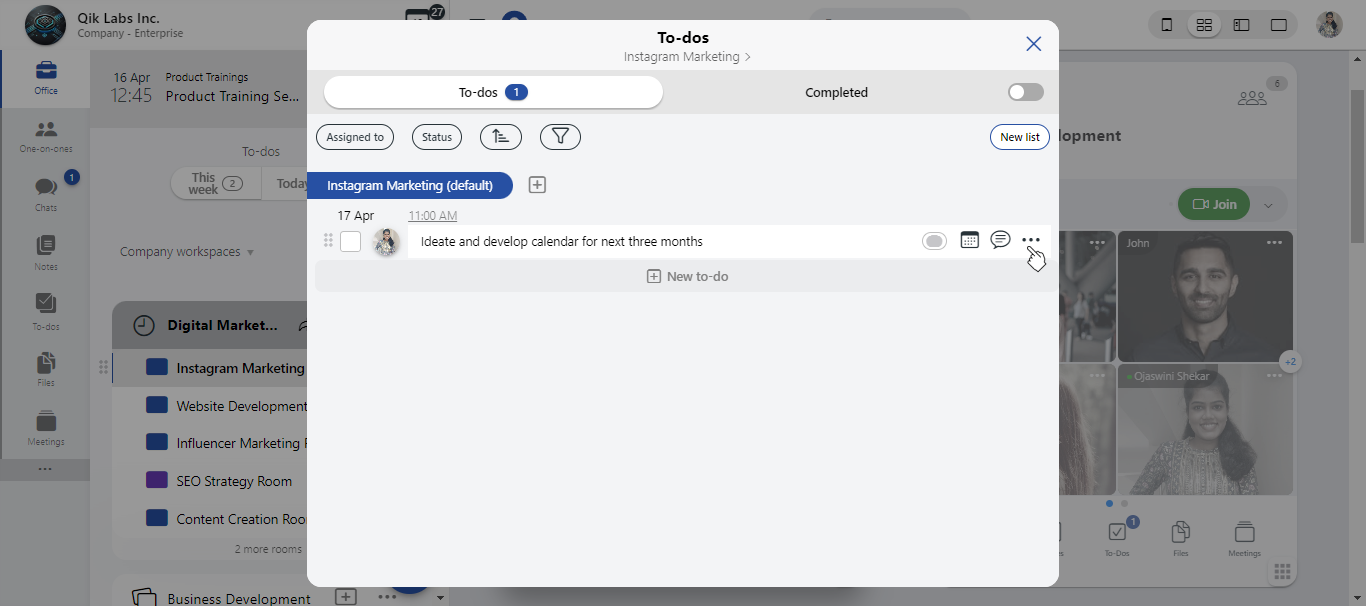Click the New list button
The image size is (1366, 606).
click(x=1019, y=137)
